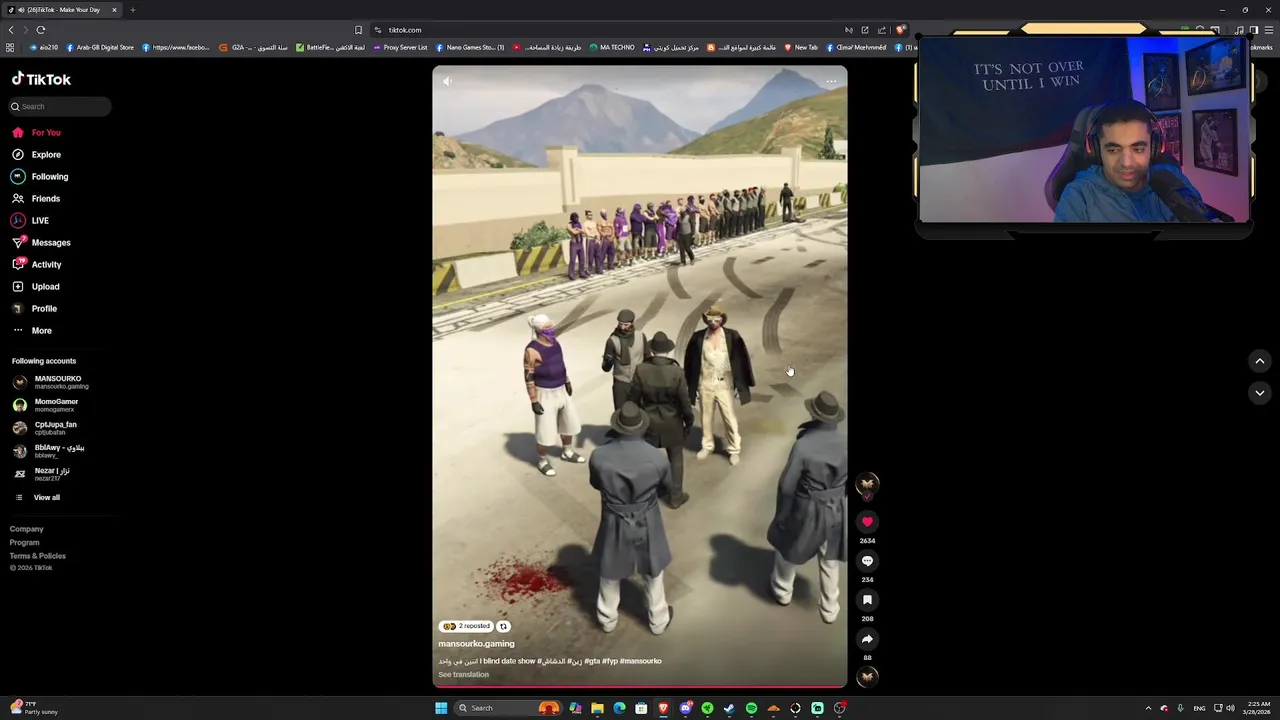The height and width of the screenshot is (720, 1280).
Task: Toggle the video mute speaker icon
Action: point(448,81)
